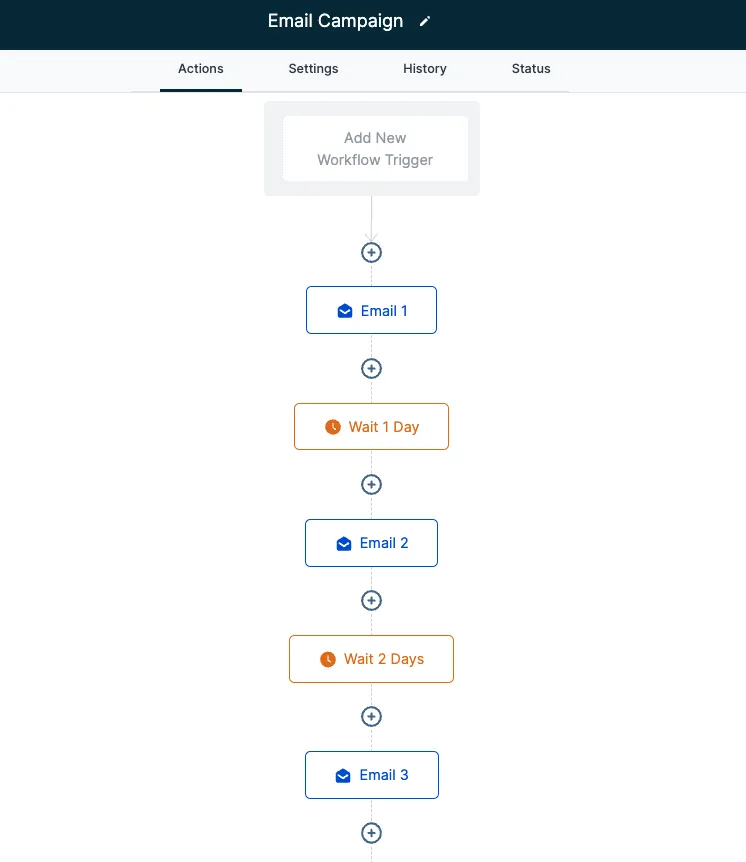Click the plus icon between Wait 2 Days and Email 3
Screen dimensions: 746x862
(x=371, y=716)
